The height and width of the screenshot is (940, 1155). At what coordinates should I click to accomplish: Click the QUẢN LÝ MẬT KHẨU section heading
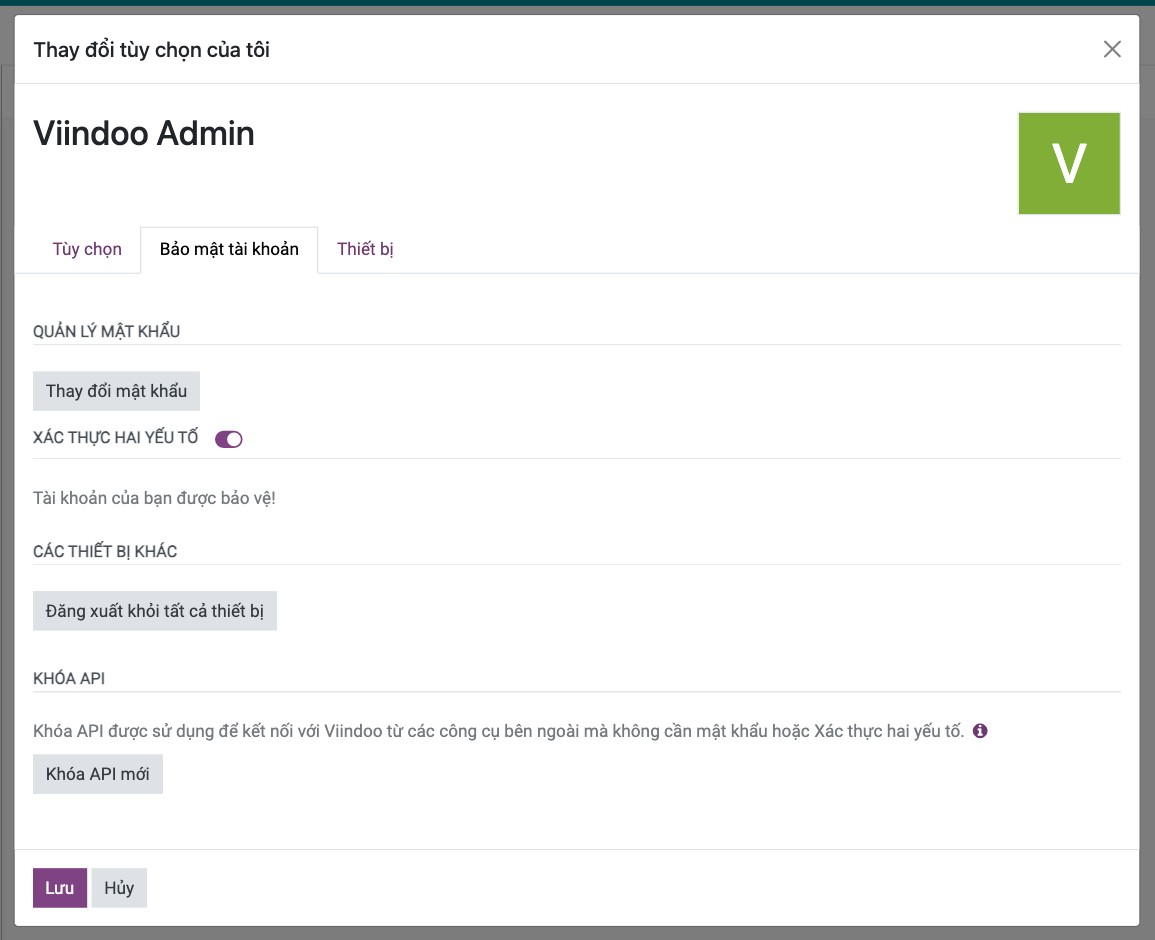click(x=107, y=332)
